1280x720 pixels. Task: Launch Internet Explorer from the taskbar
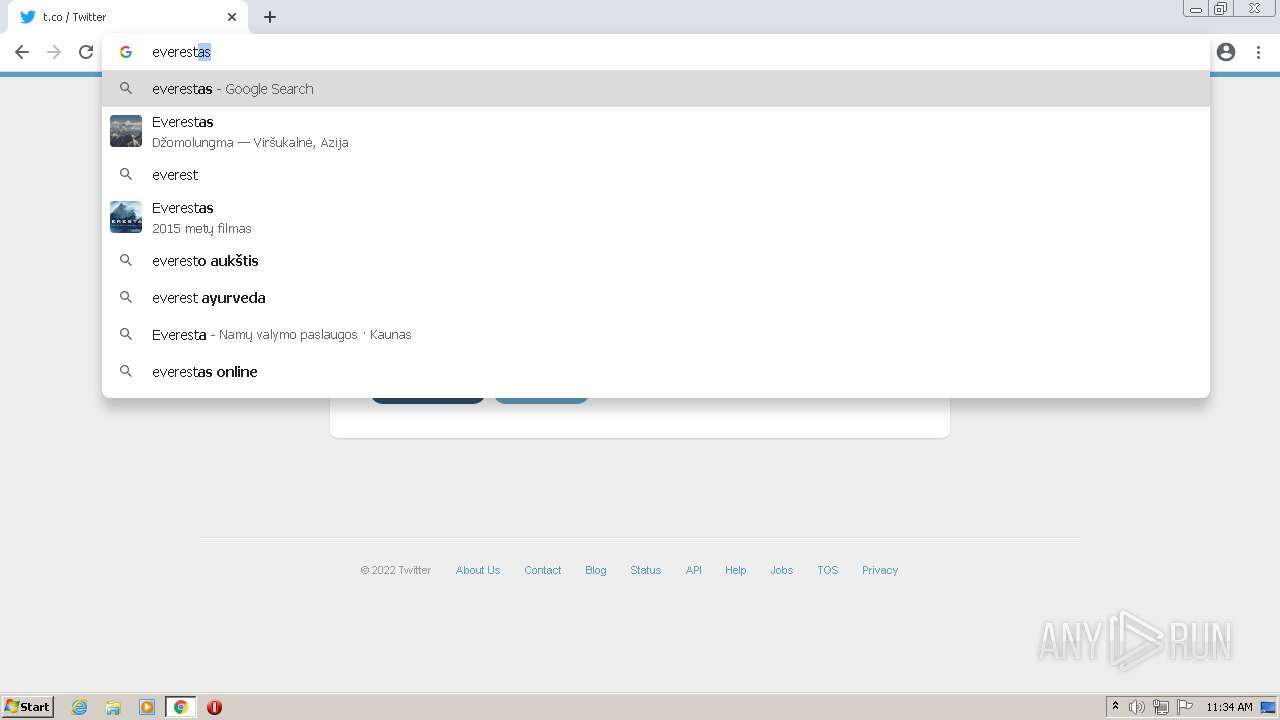point(79,707)
